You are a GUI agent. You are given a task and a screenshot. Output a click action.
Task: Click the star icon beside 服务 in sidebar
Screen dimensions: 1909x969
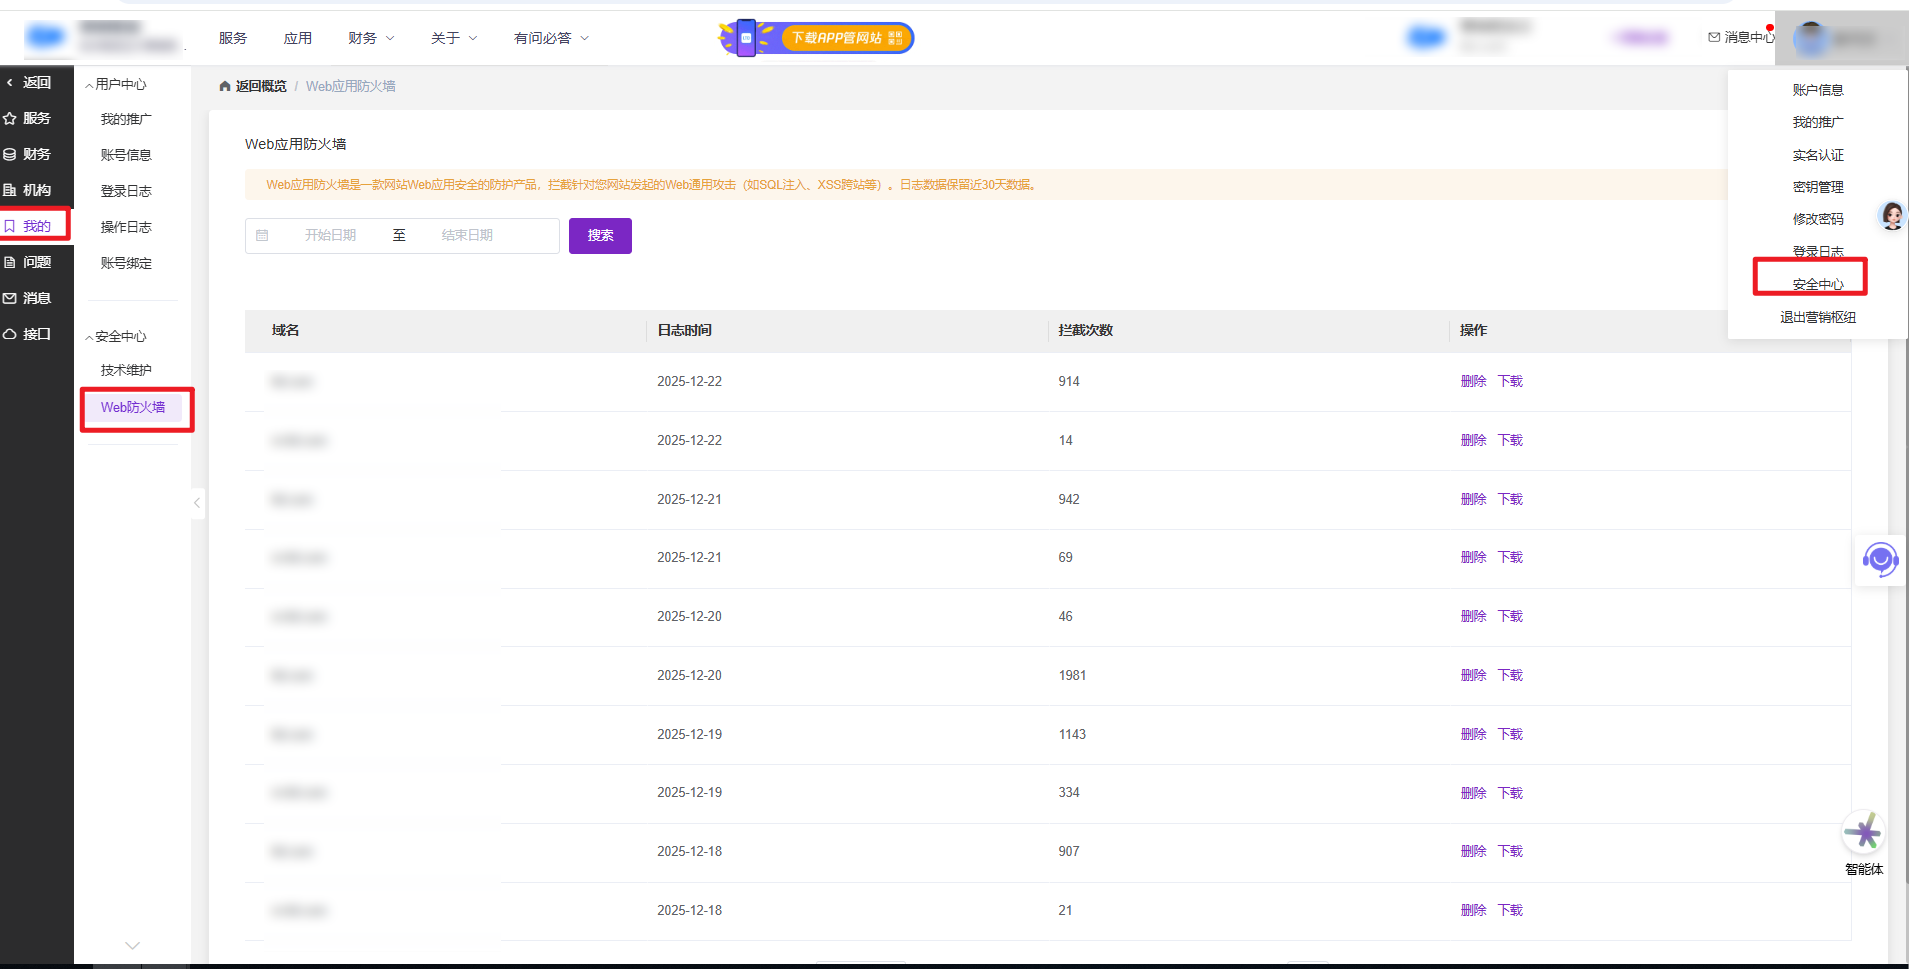[x=10, y=118]
